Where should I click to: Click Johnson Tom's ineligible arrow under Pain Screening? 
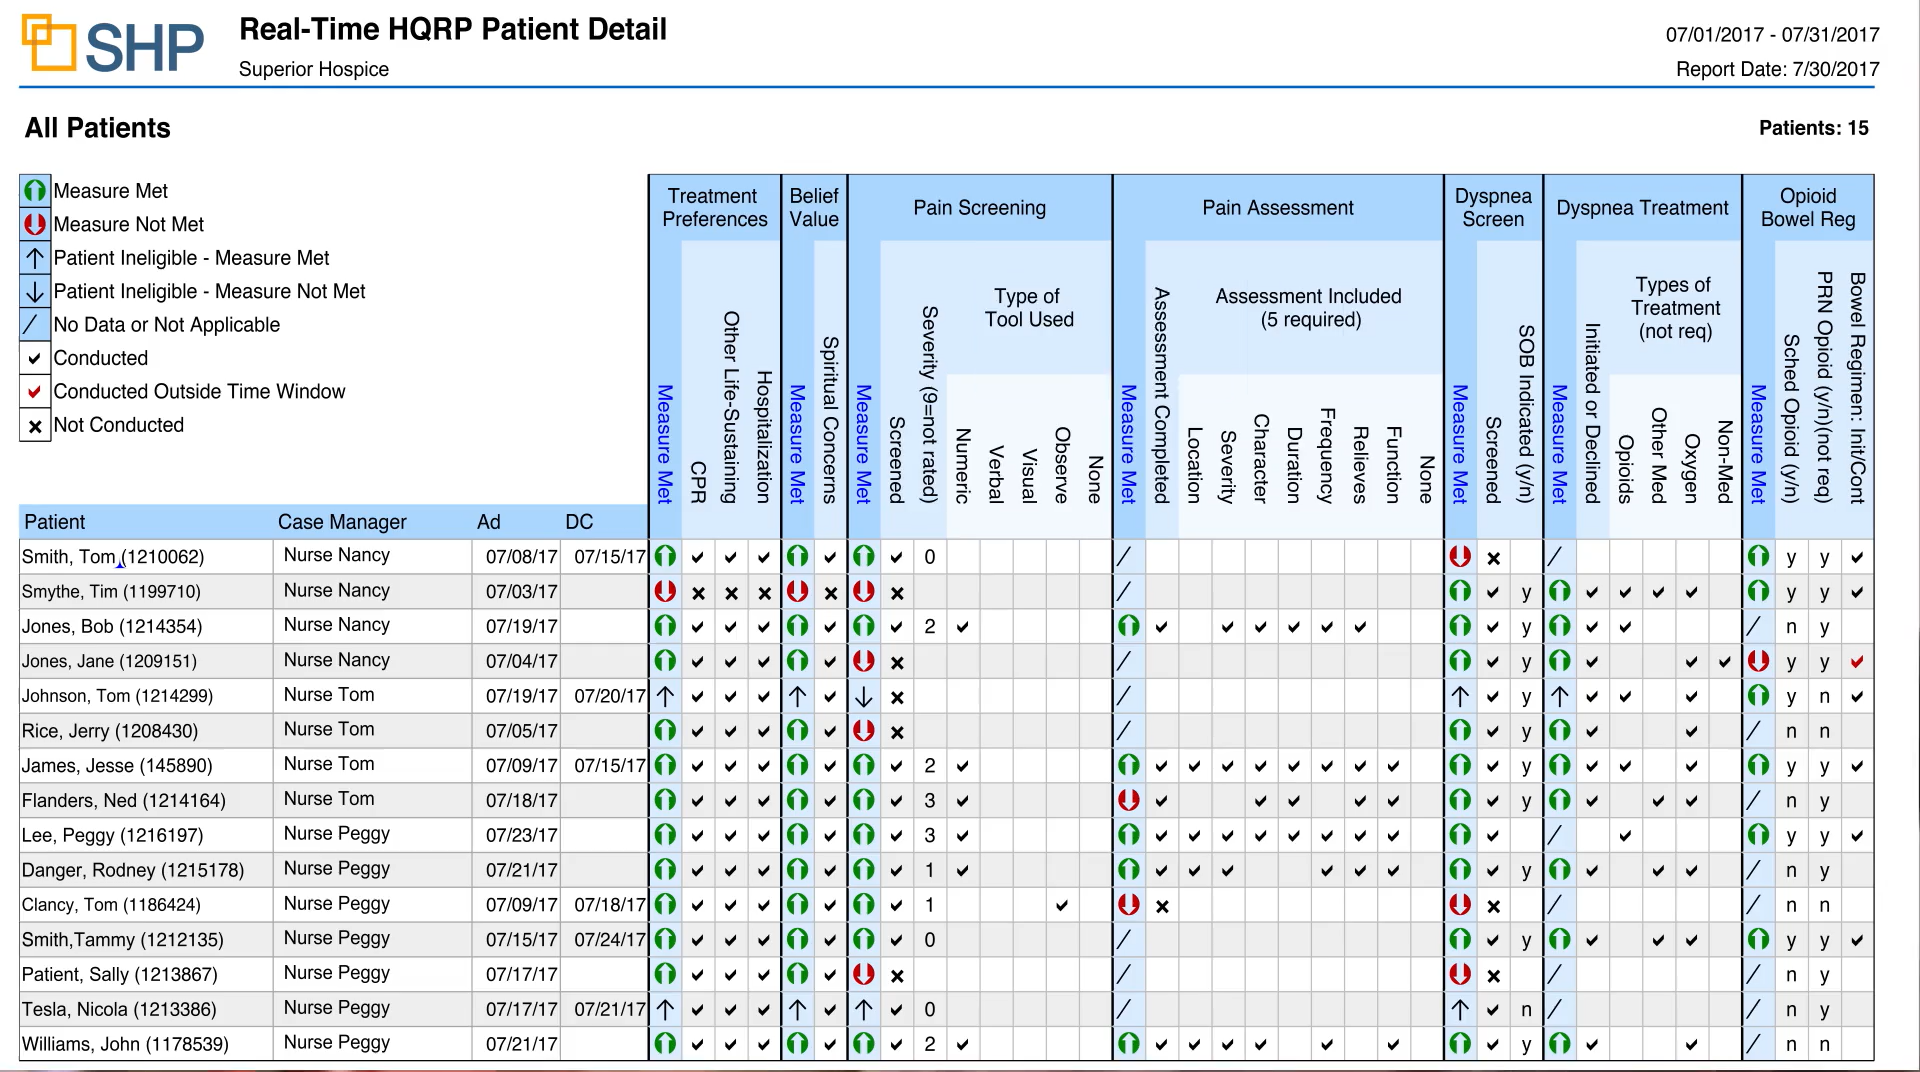tap(864, 696)
